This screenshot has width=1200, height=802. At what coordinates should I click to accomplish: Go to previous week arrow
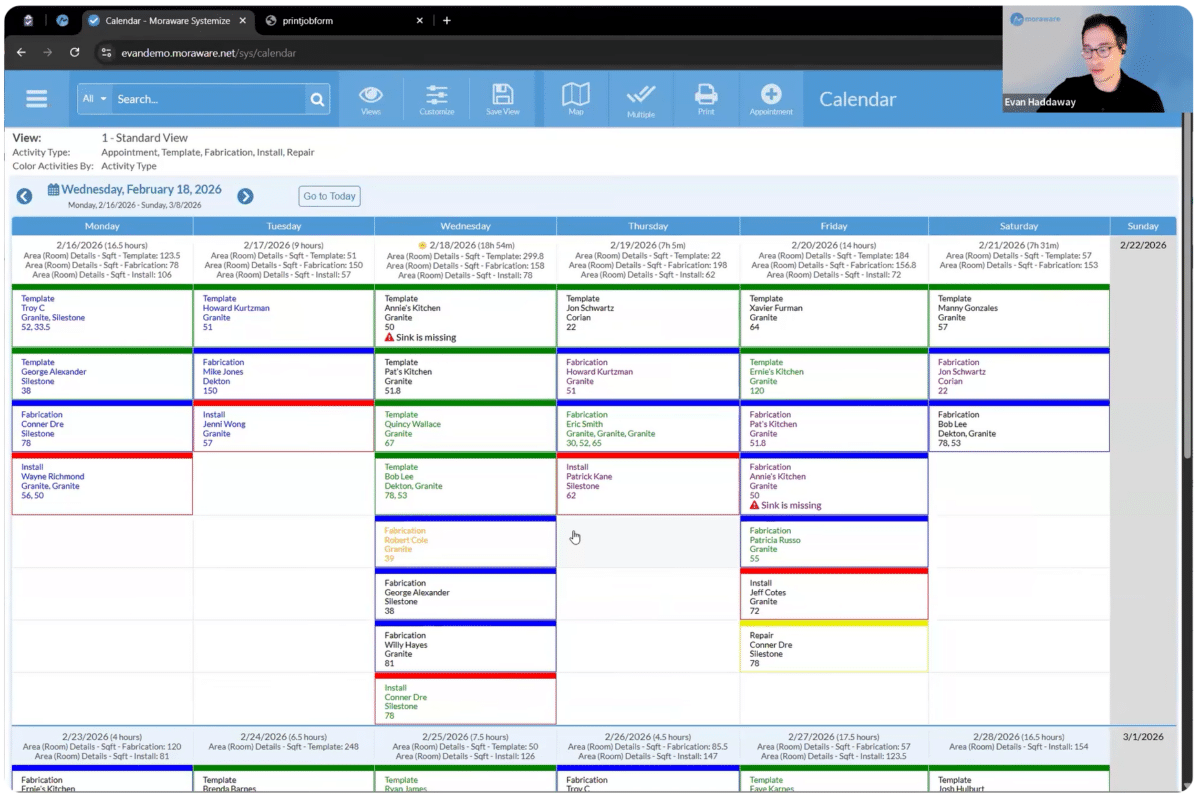pos(25,197)
